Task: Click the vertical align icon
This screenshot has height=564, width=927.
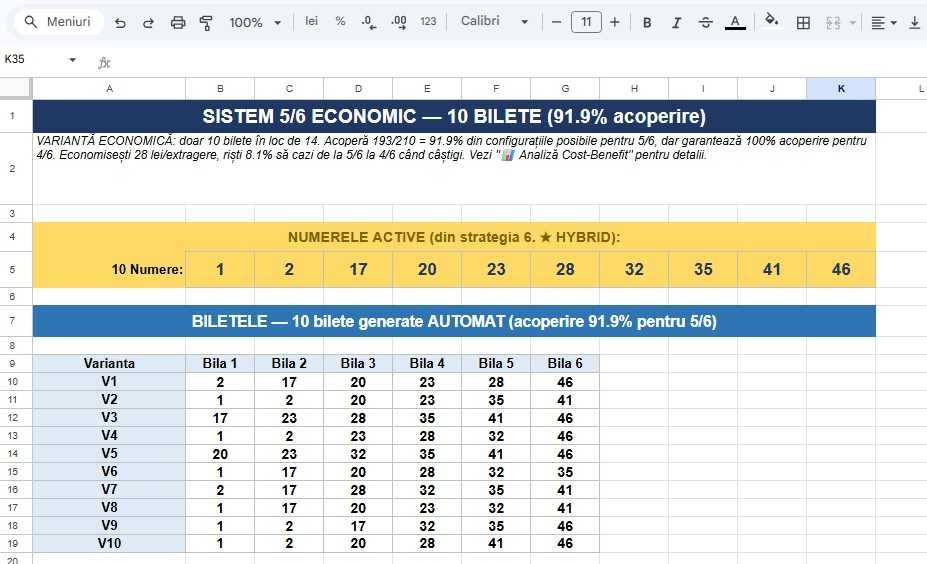Action: [914, 22]
